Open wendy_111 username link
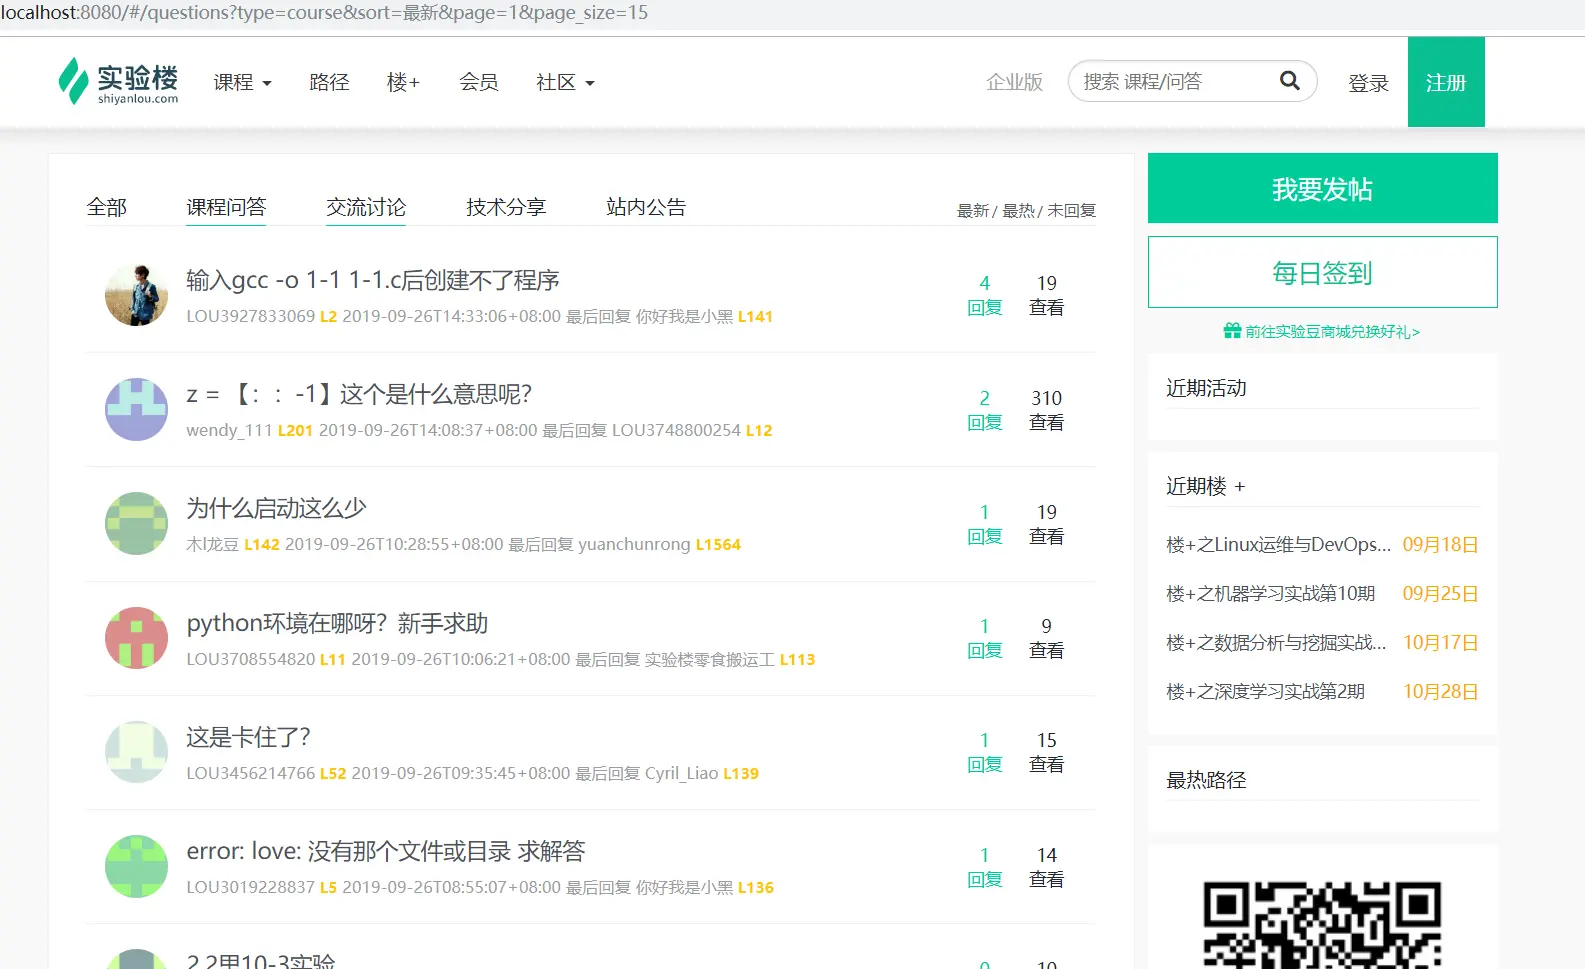1585x969 pixels. [x=229, y=430]
